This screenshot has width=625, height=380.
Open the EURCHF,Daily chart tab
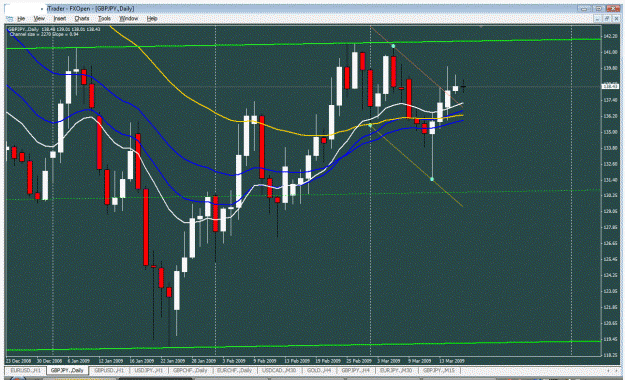point(234,370)
